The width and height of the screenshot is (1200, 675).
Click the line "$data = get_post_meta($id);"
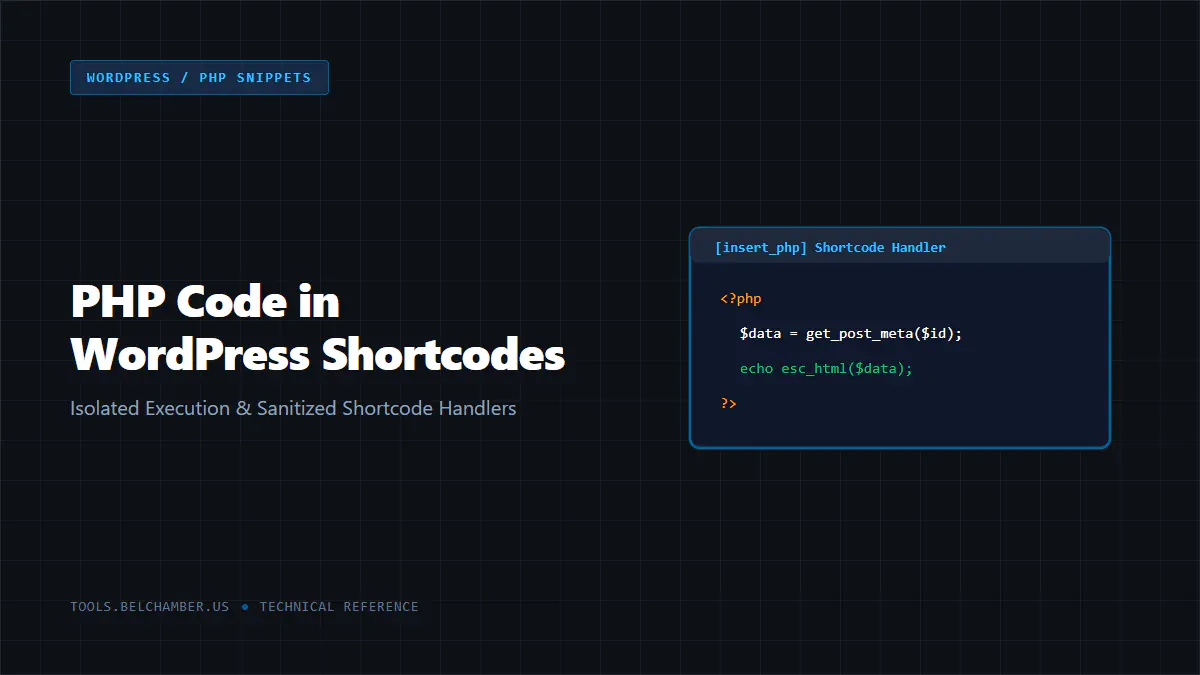851,333
